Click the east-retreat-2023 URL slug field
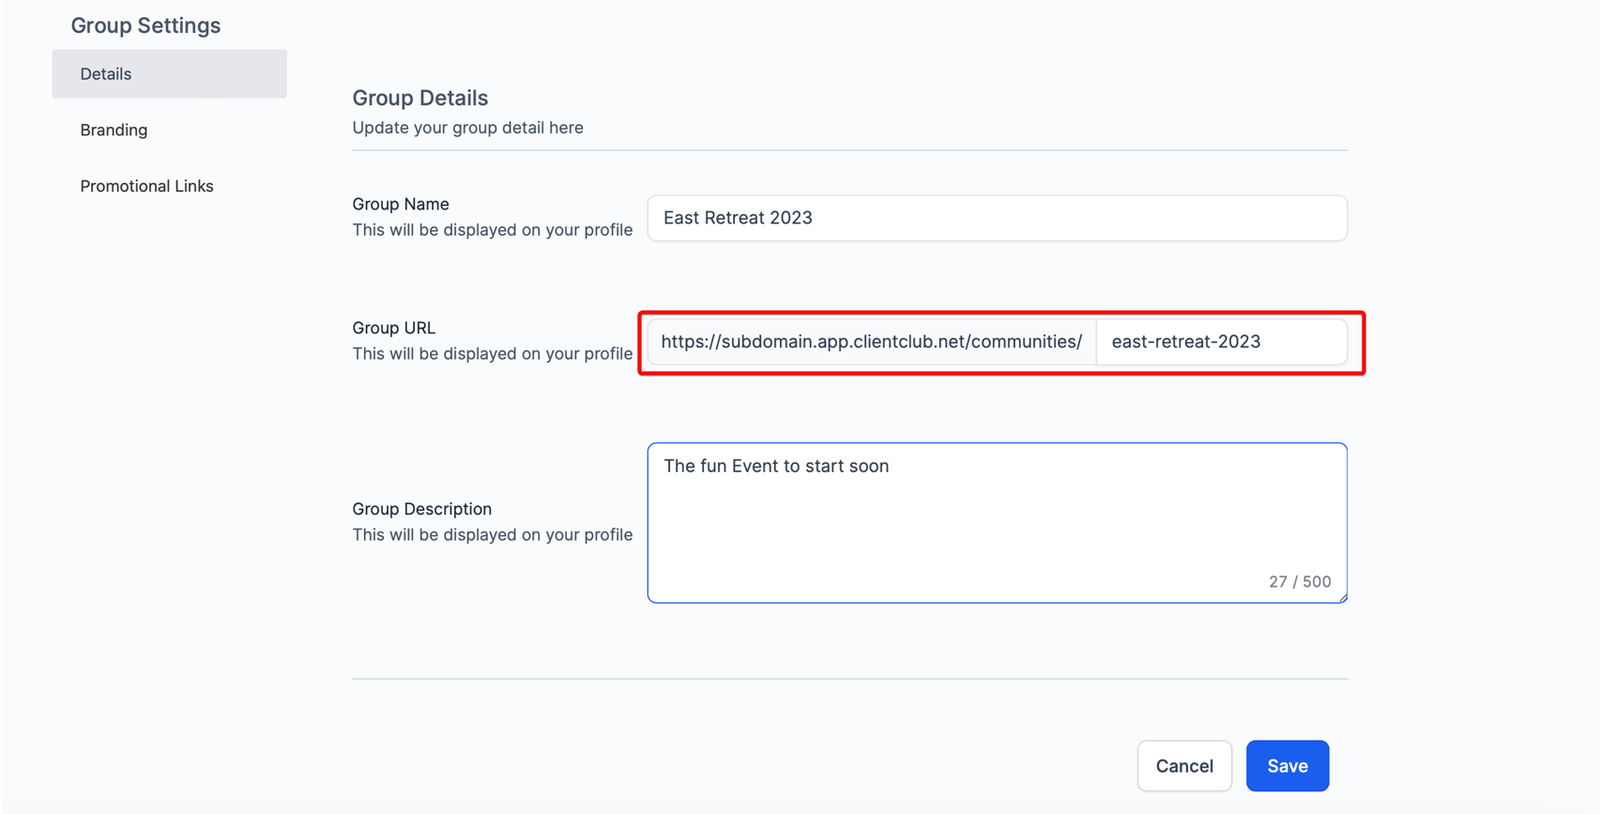Viewport: 1600px width, 814px height. [1220, 342]
